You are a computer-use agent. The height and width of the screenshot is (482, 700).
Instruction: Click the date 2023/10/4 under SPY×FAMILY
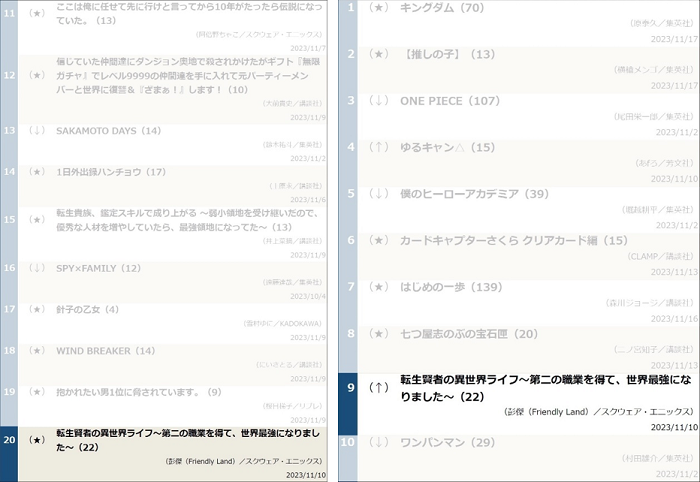[x=308, y=296]
